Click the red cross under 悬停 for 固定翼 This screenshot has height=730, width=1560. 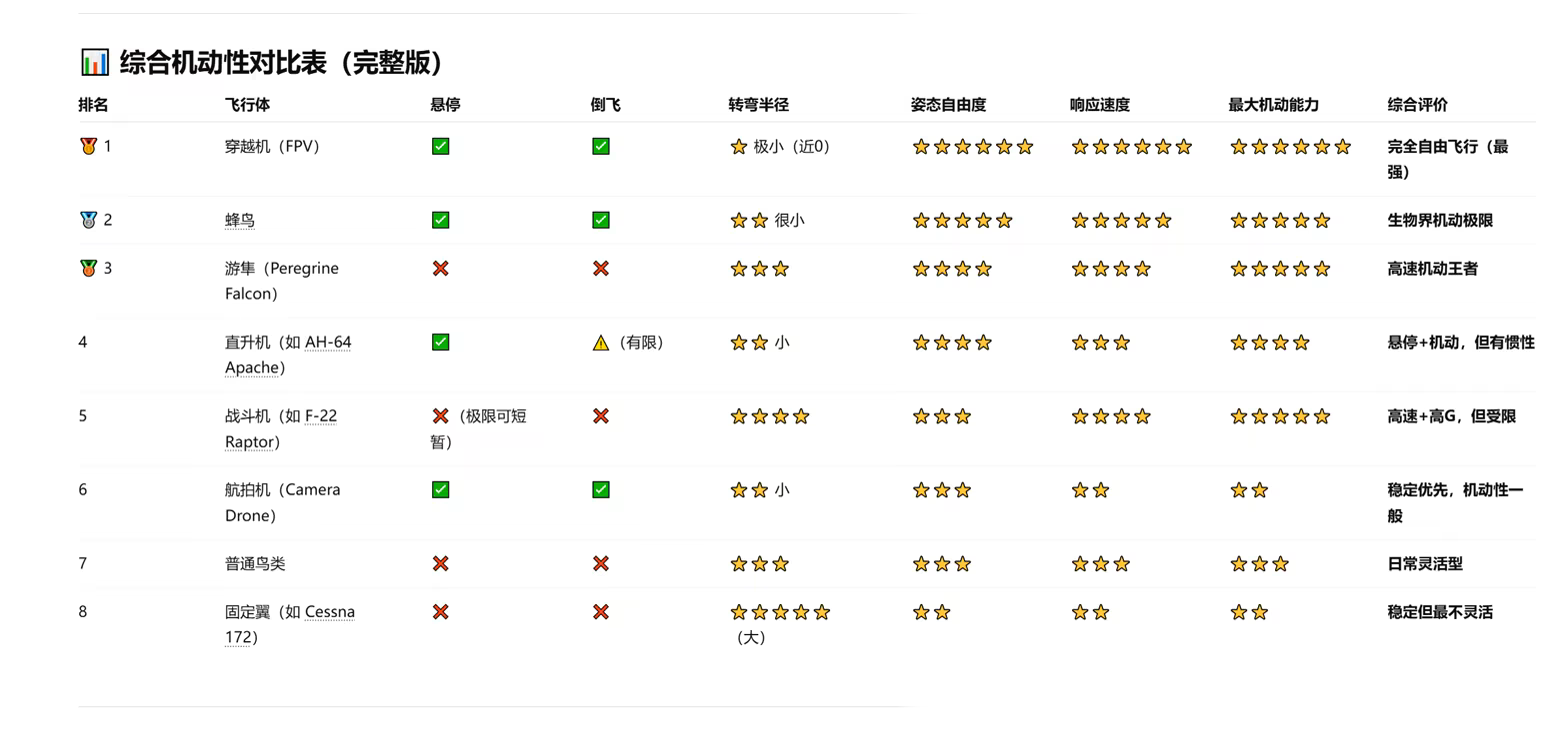click(x=440, y=612)
